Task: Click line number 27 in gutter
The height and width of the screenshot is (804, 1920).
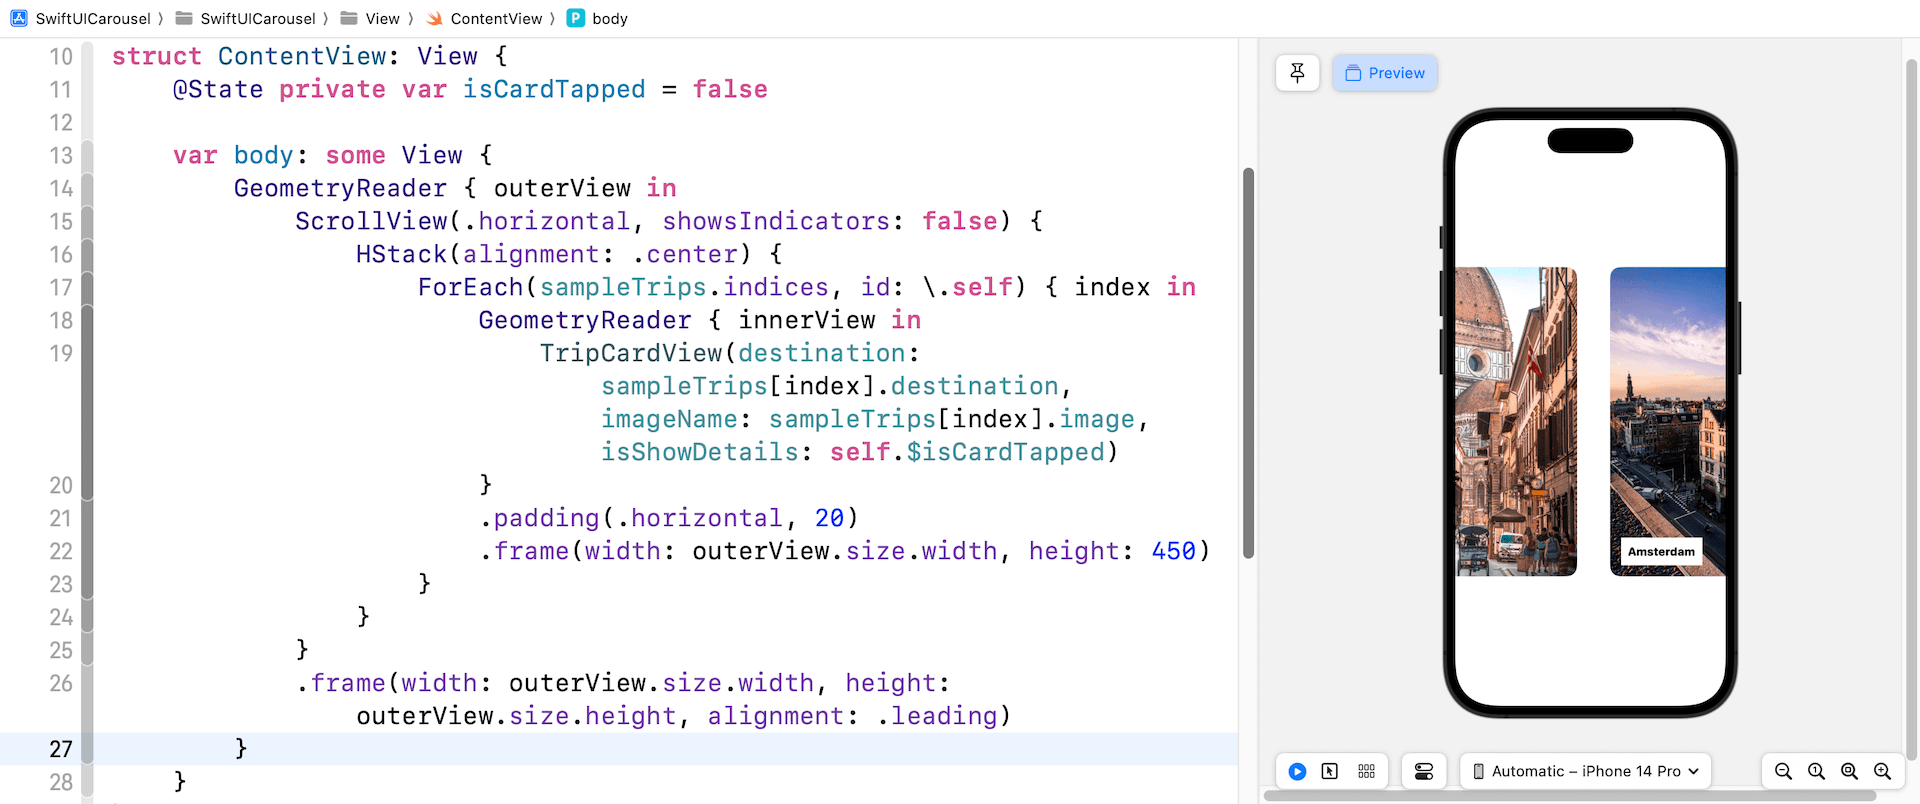Action: (x=61, y=749)
